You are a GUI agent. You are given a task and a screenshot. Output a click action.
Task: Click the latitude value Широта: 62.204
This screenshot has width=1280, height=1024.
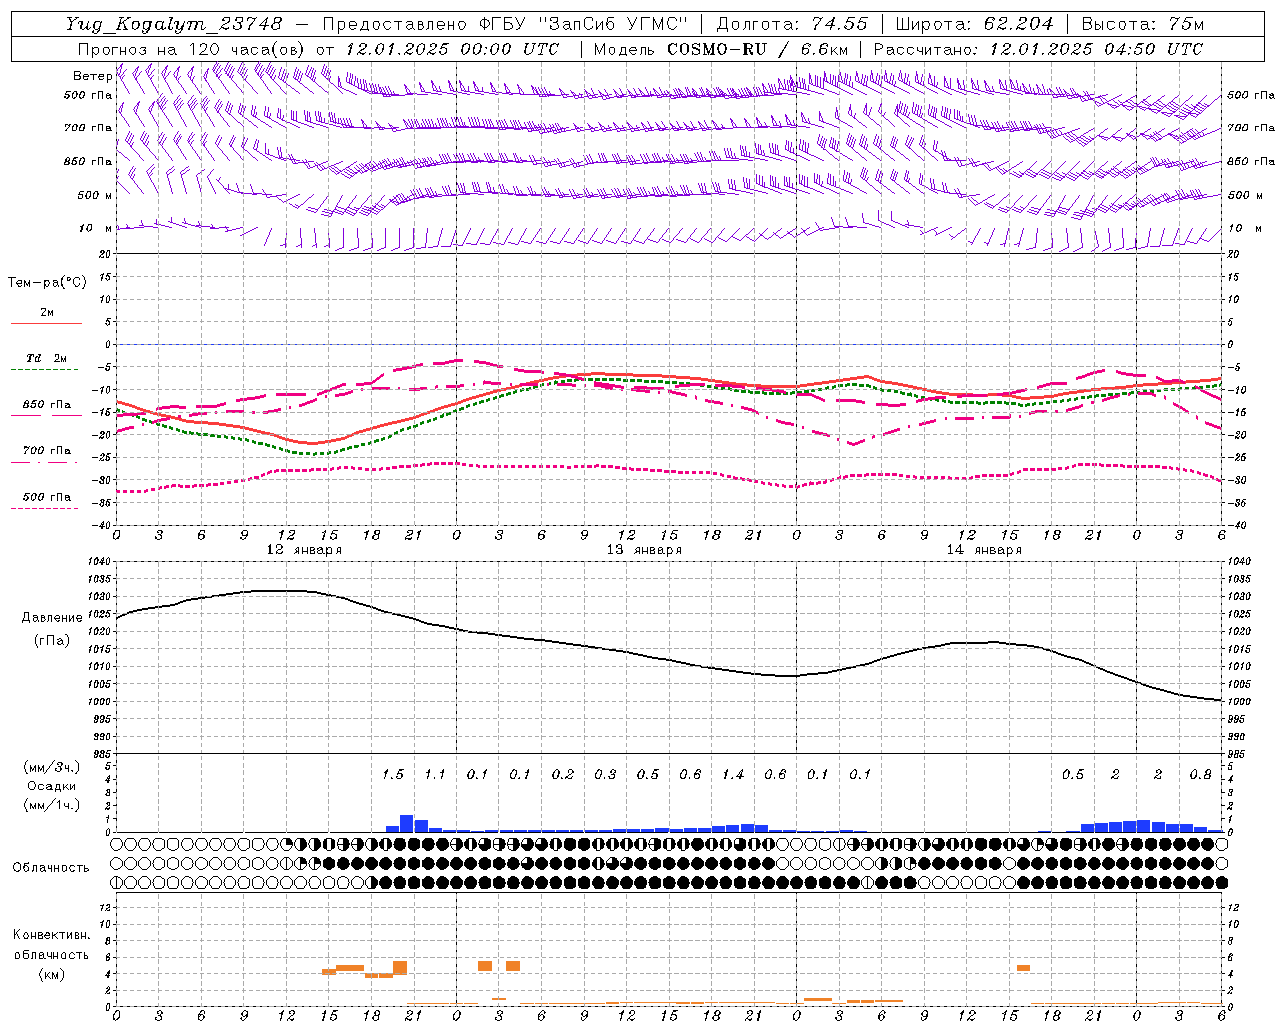click(x=974, y=23)
